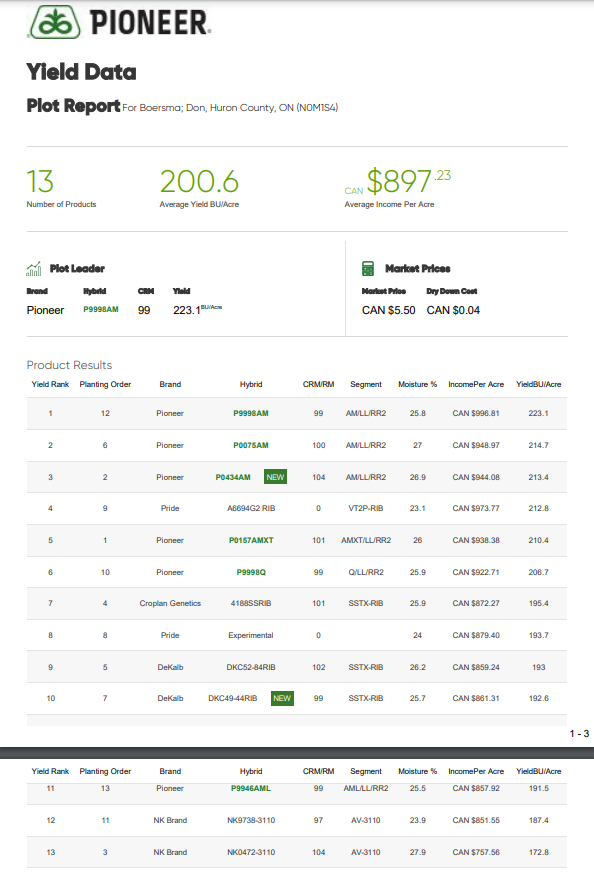
Task: Click the Yield Data title
Action: tap(82, 72)
